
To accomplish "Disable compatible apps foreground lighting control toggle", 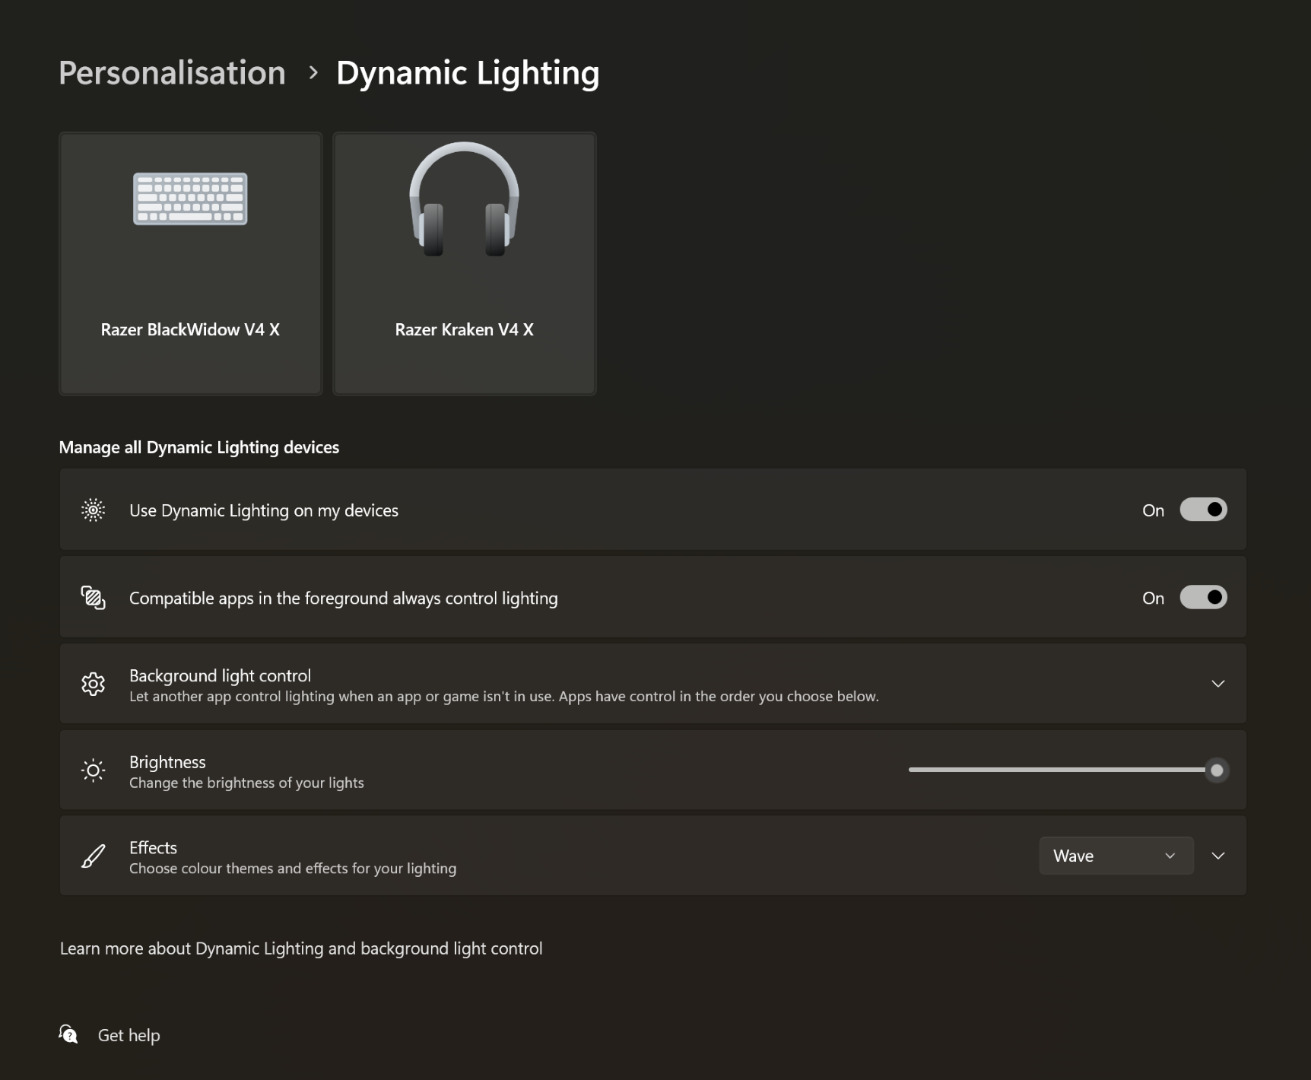I will [1203, 598].
